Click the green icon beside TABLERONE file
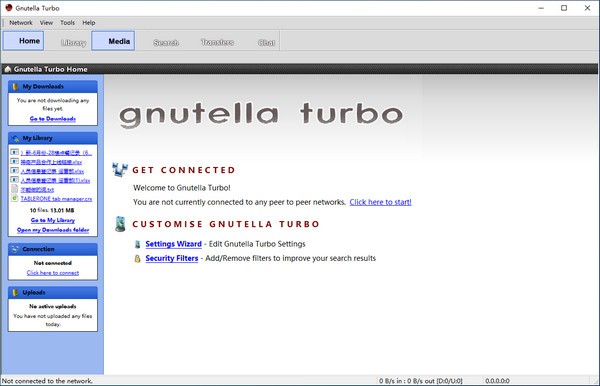This screenshot has height=386, width=600. click(x=15, y=198)
